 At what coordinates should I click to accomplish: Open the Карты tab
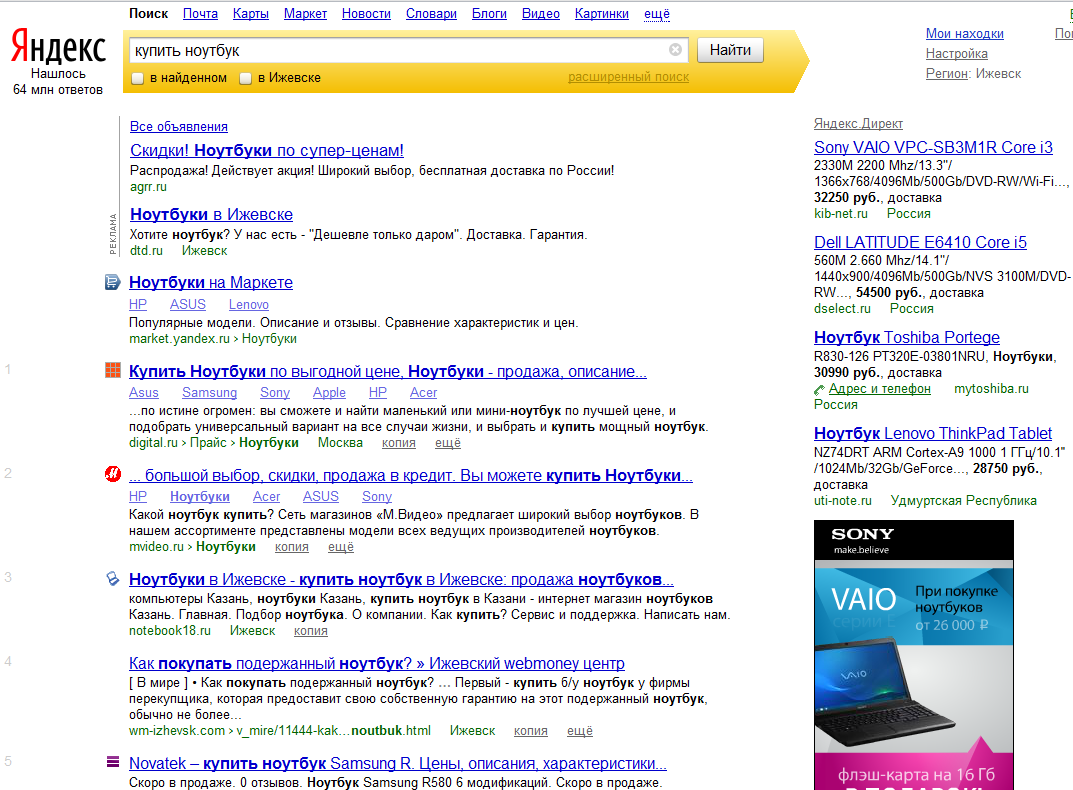(x=250, y=14)
